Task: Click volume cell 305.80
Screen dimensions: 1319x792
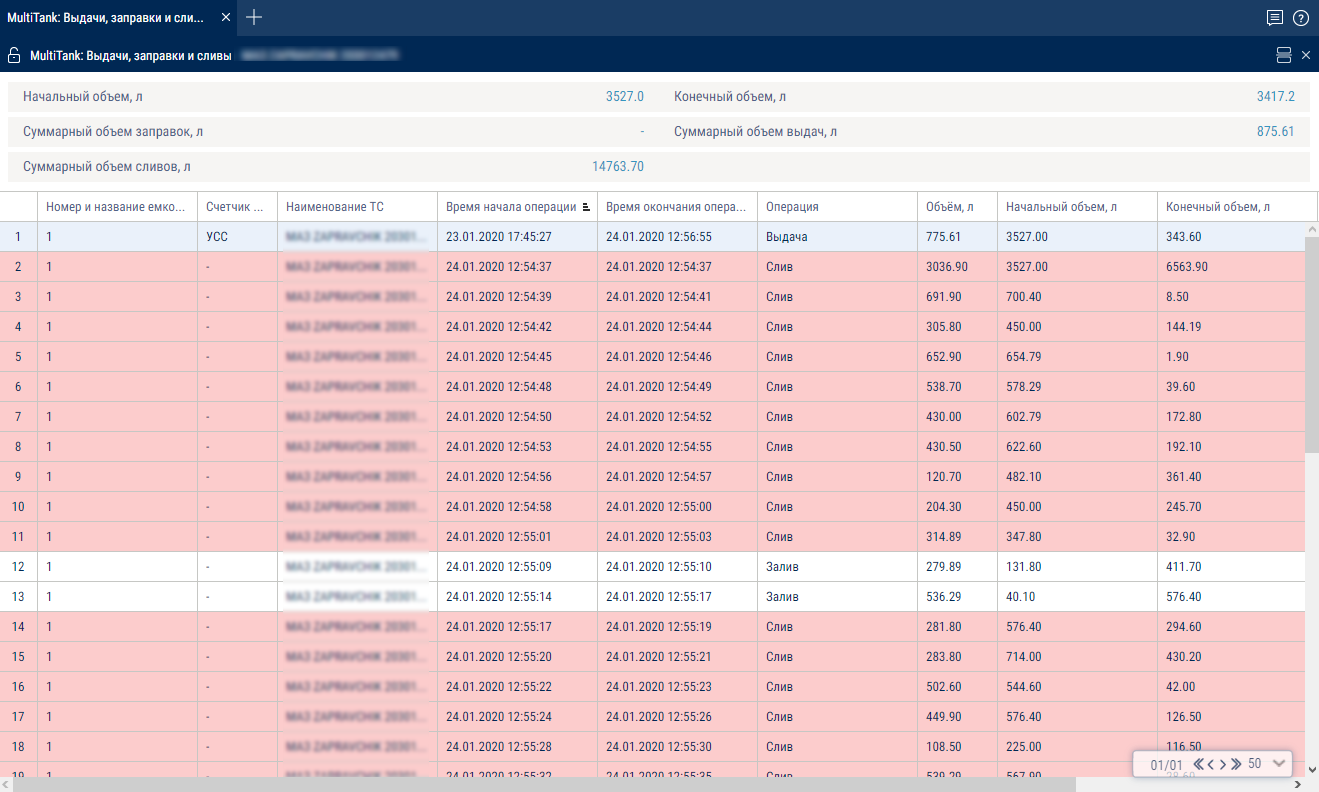Action: point(957,327)
